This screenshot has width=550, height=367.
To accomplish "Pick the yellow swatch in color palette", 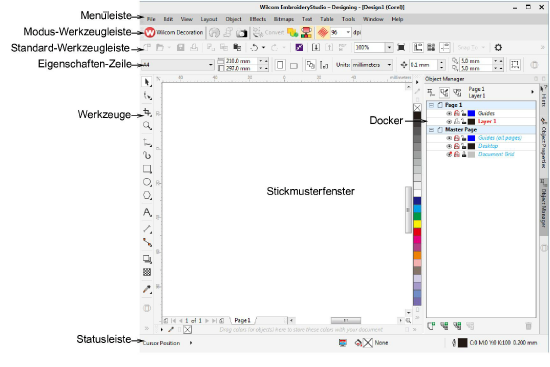I will tap(417, 224).
